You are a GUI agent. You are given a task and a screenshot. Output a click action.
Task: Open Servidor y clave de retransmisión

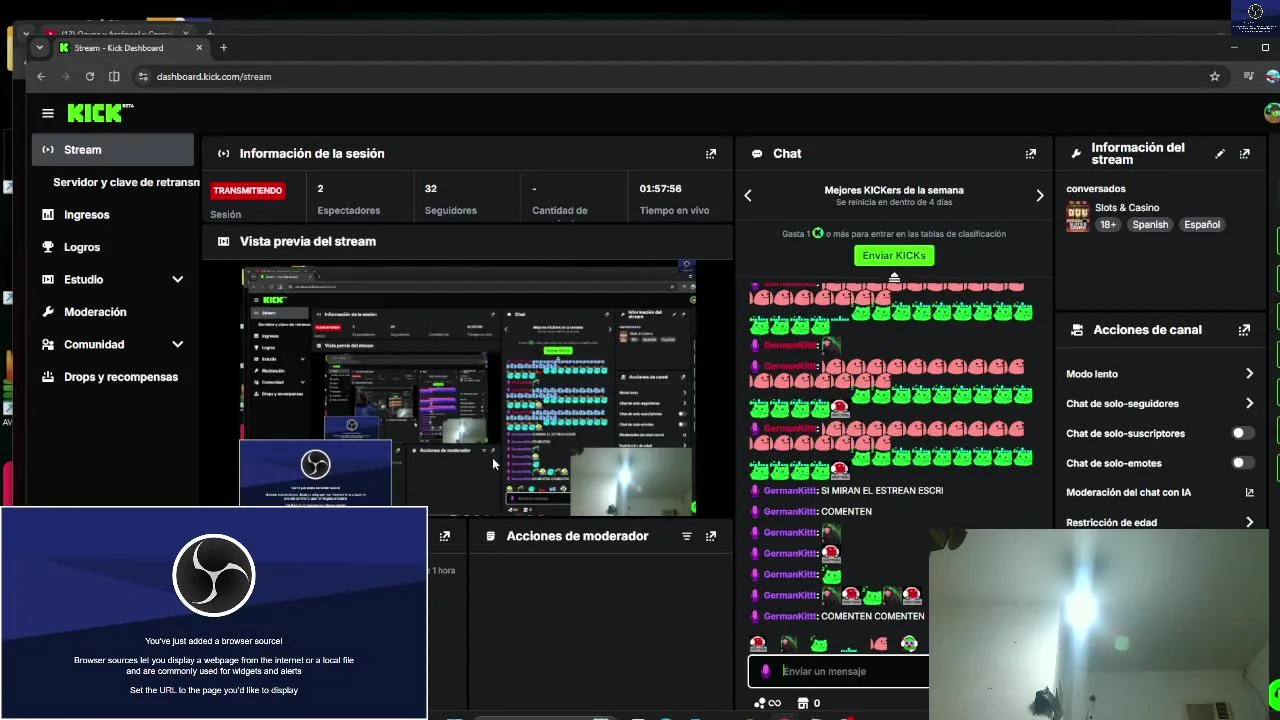[126, 183]
